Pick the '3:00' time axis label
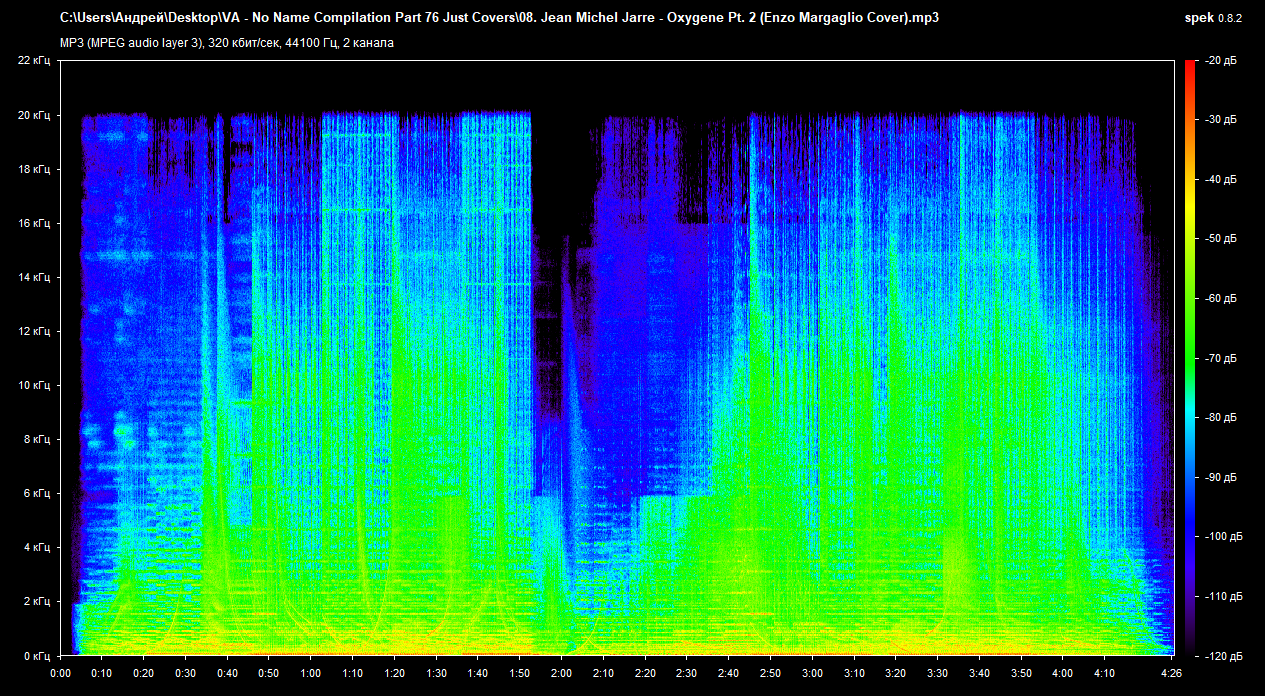Viewport: 1265px width, 696px height. tap(813, 673)
